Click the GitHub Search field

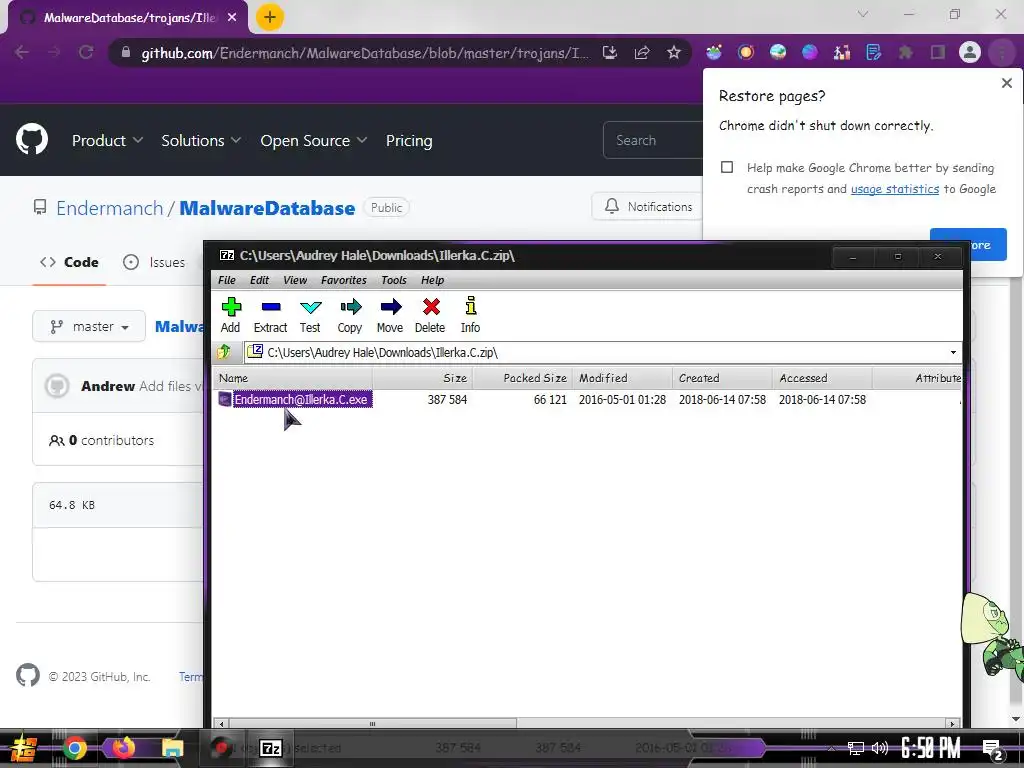653,140
